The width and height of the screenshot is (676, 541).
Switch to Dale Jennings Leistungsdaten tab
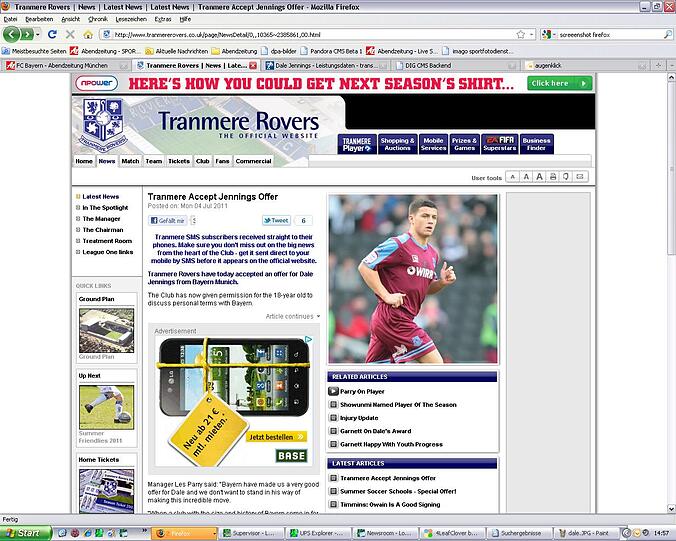click(x=326, y=66)
